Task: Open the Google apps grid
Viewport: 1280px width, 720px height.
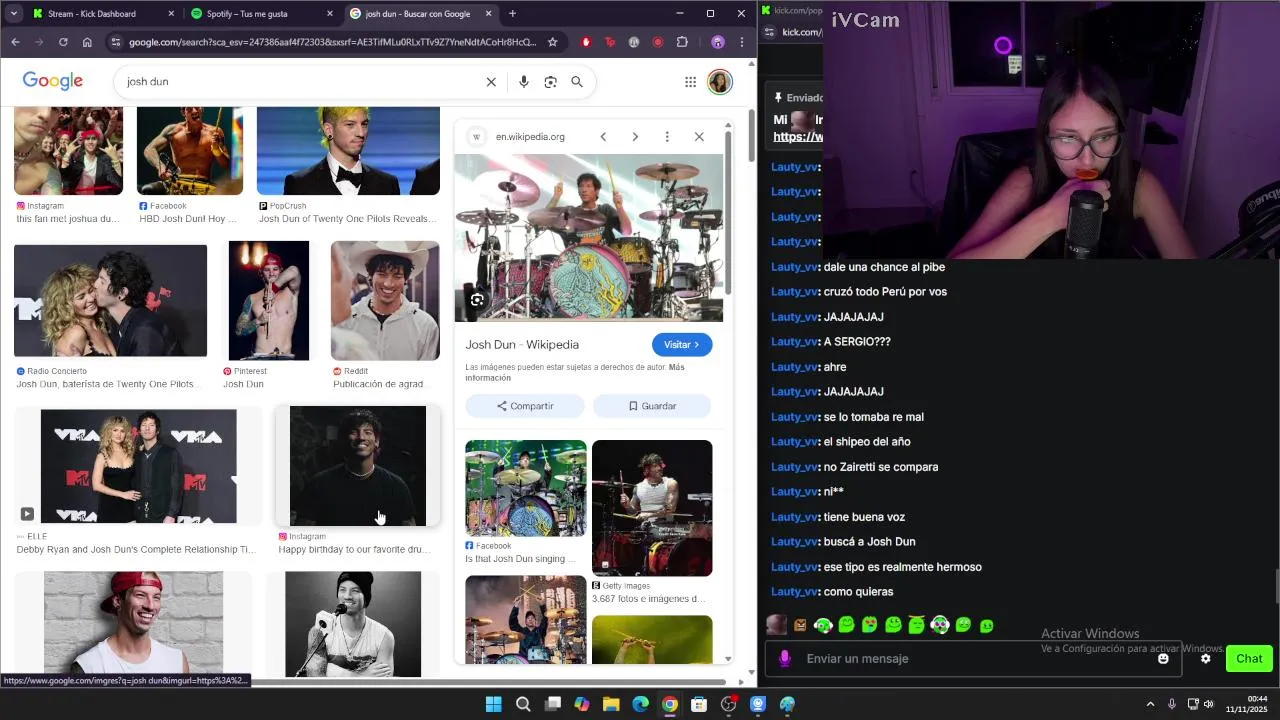Action: tap(690, 82)
